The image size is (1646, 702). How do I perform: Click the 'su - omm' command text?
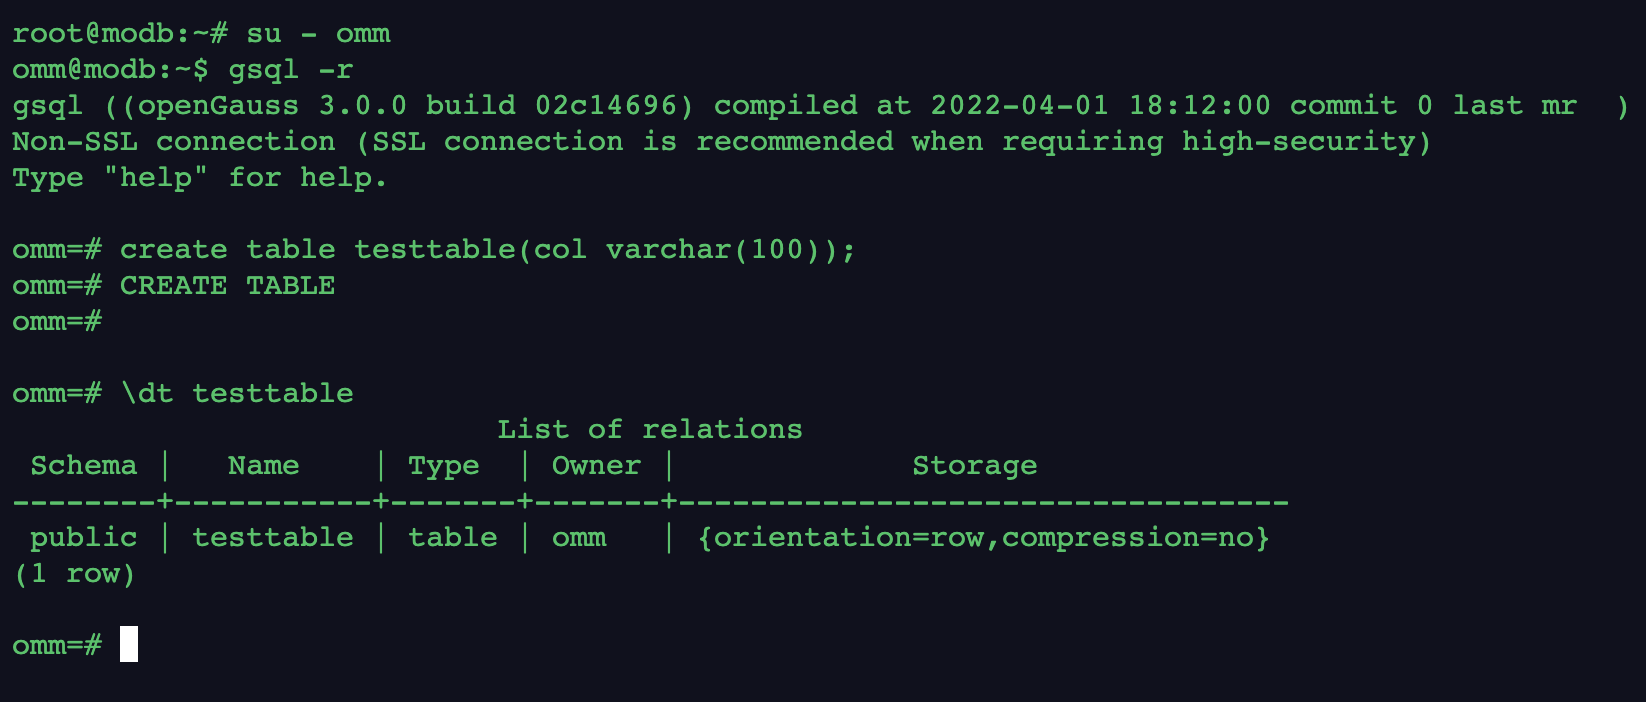318,34
